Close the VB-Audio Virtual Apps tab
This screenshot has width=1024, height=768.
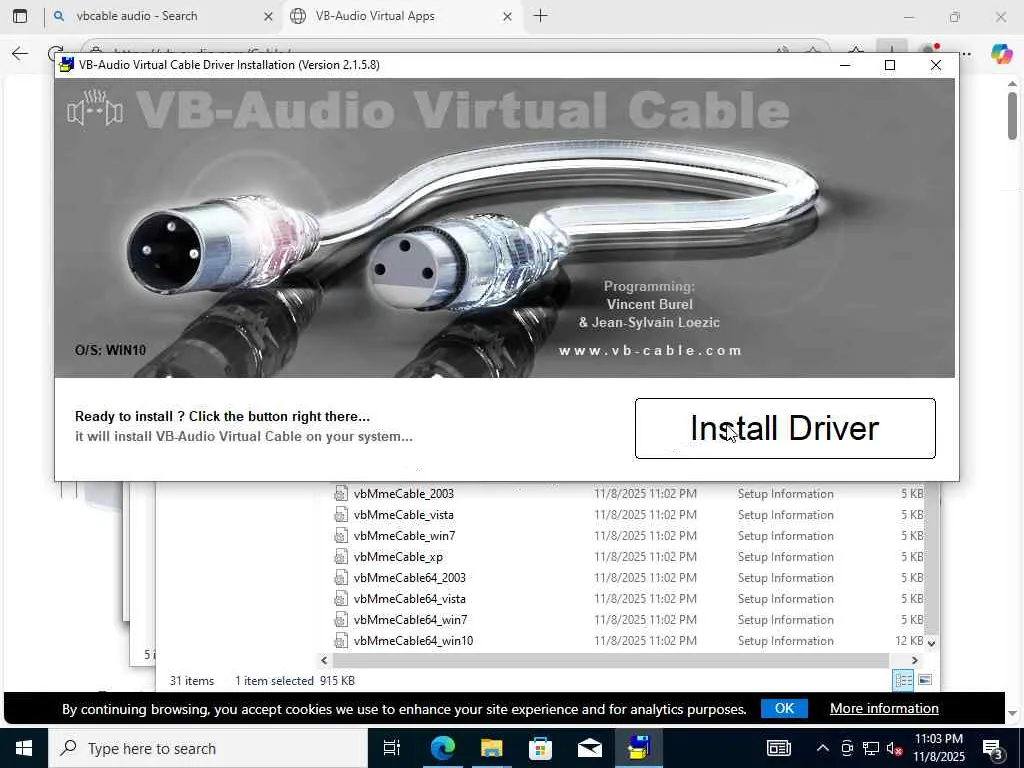click(507, 17)
